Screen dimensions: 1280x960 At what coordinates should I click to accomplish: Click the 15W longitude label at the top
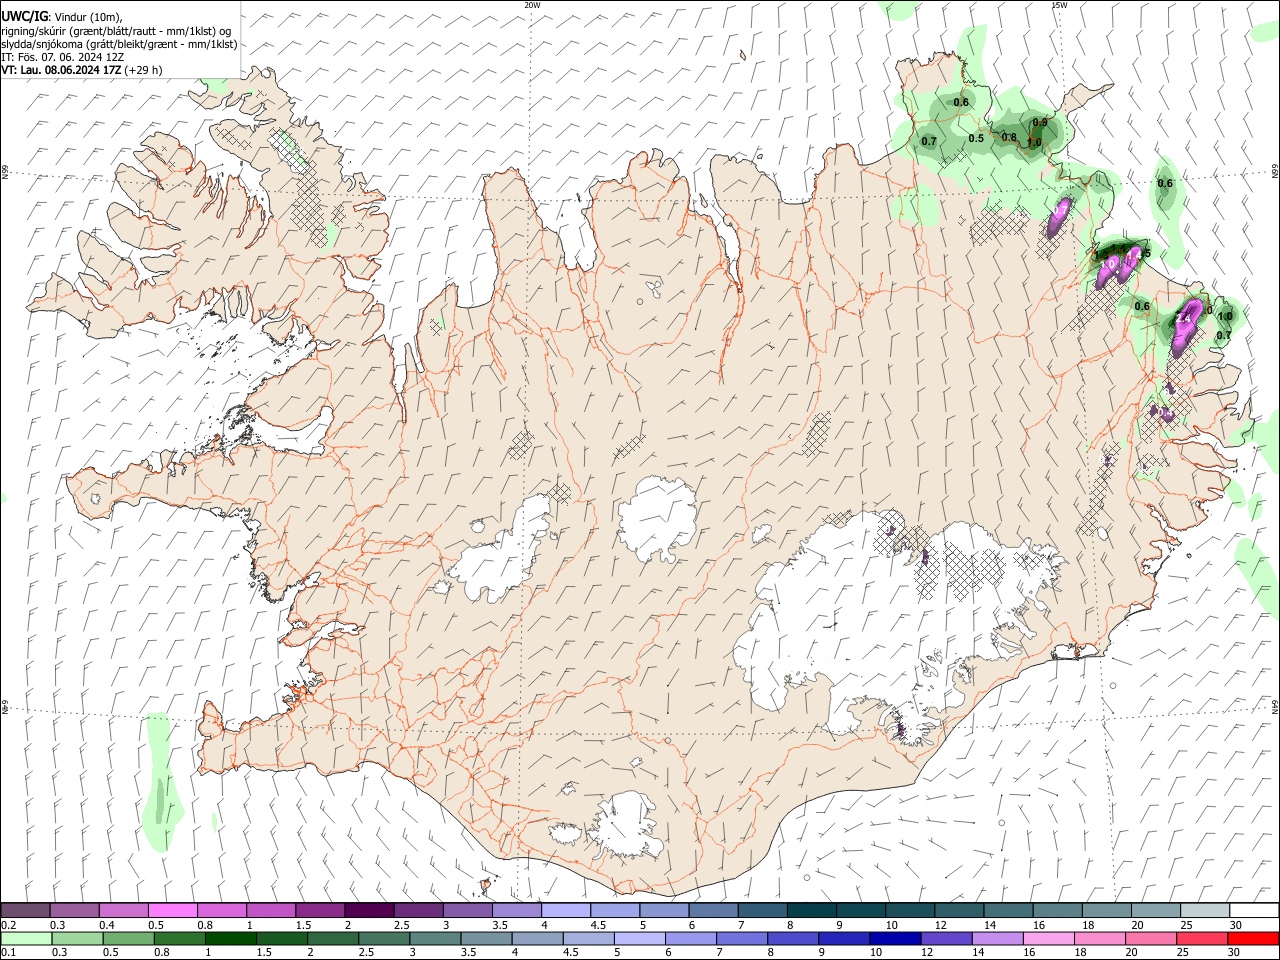pyautogui.click(x=1060, y=5)
